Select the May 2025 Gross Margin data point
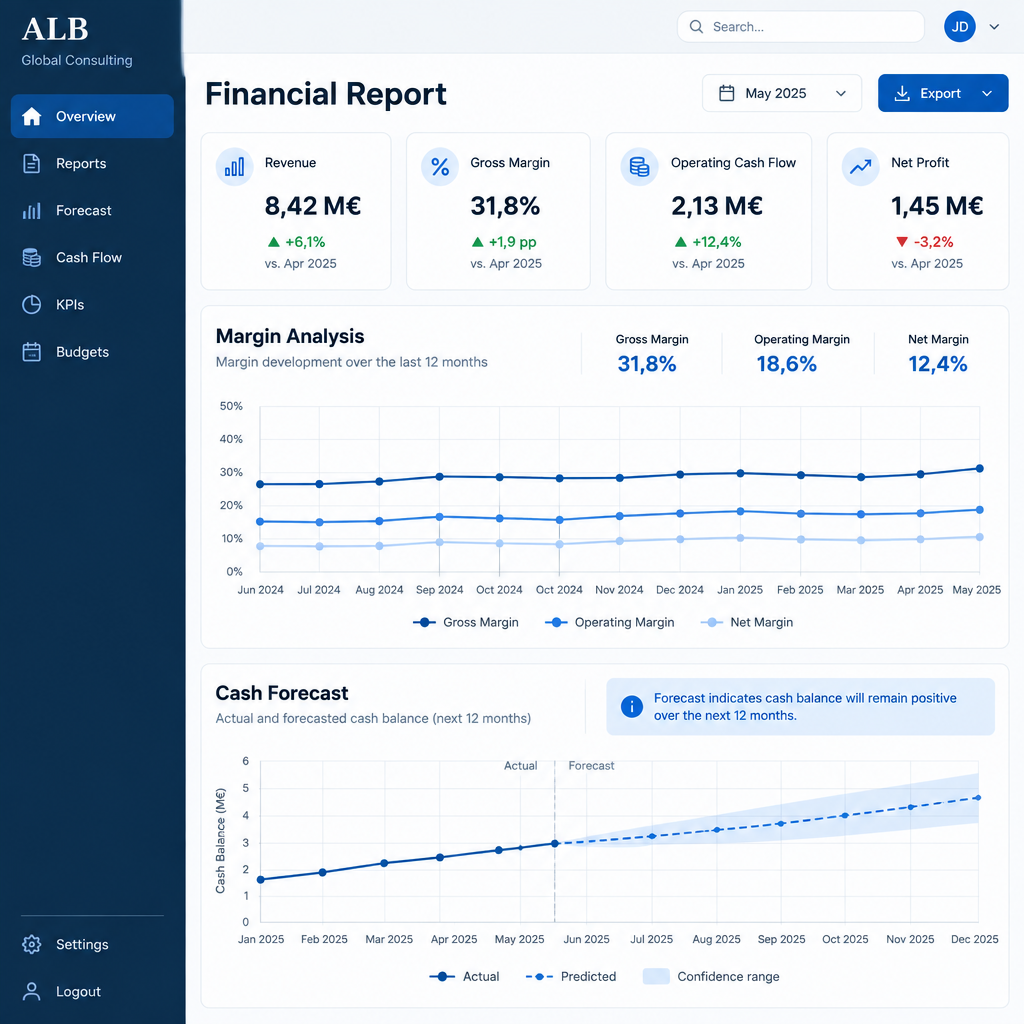Screen dimensions: 1024x1024 coord(980,468)
